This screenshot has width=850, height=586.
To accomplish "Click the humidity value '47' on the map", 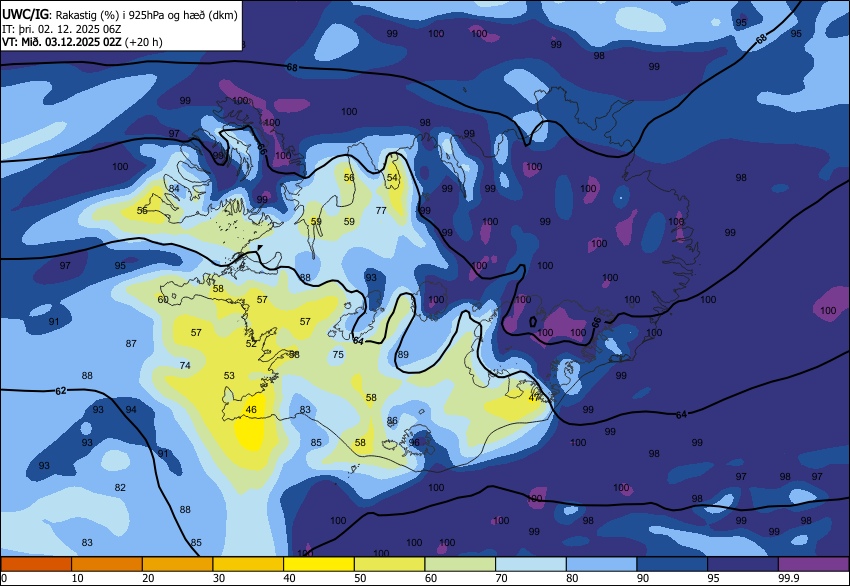I will pos(534,397).
